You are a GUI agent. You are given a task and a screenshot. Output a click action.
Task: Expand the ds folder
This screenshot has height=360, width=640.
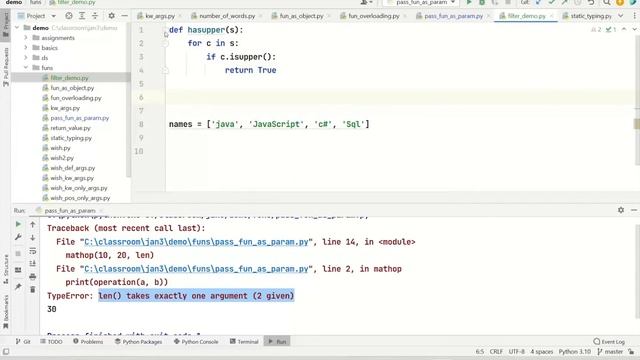coord(26,58)
